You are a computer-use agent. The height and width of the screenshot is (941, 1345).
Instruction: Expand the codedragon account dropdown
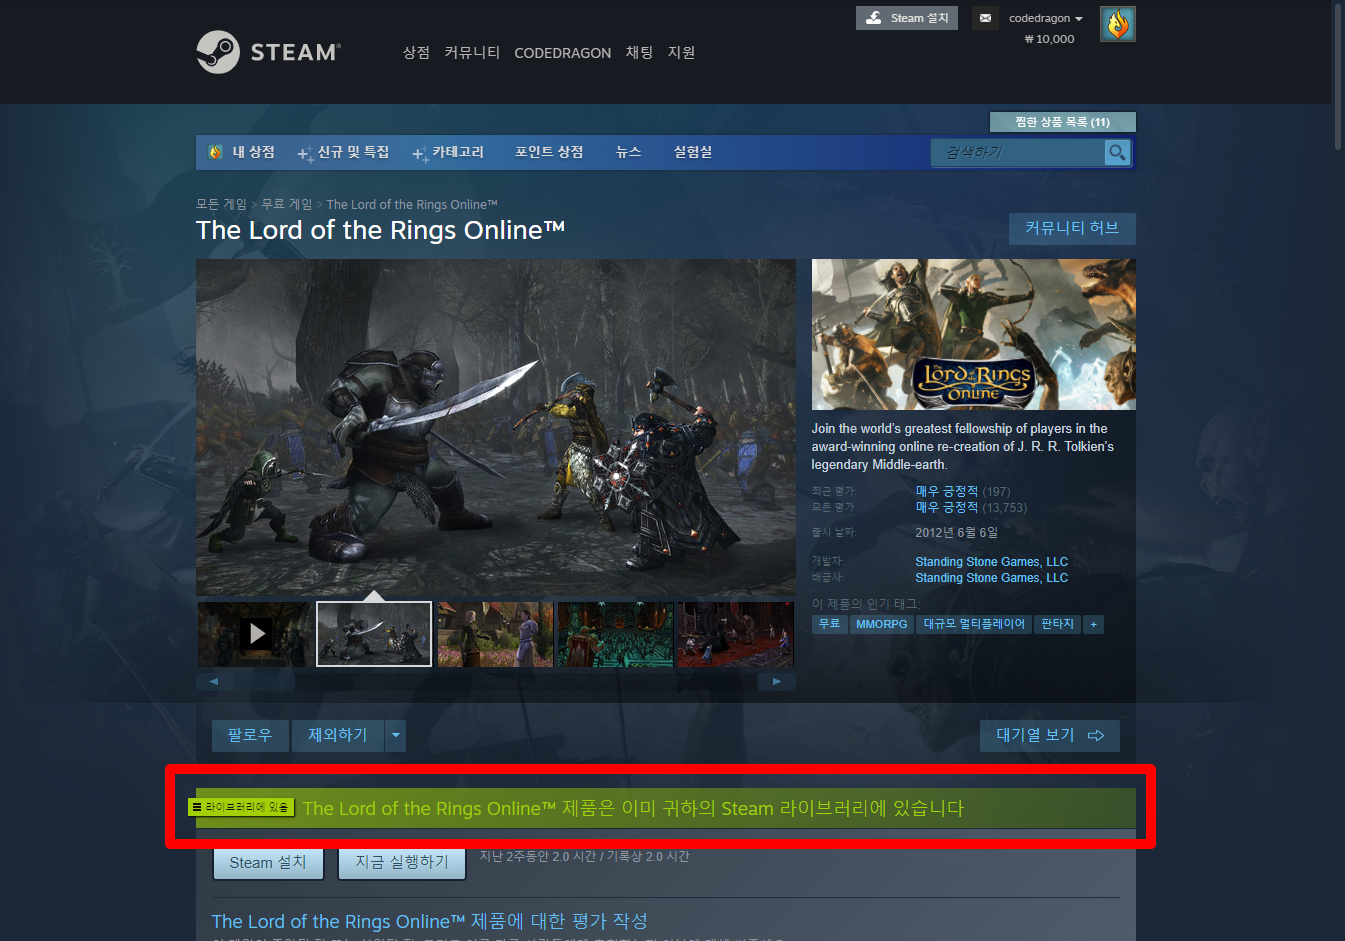1046,18
